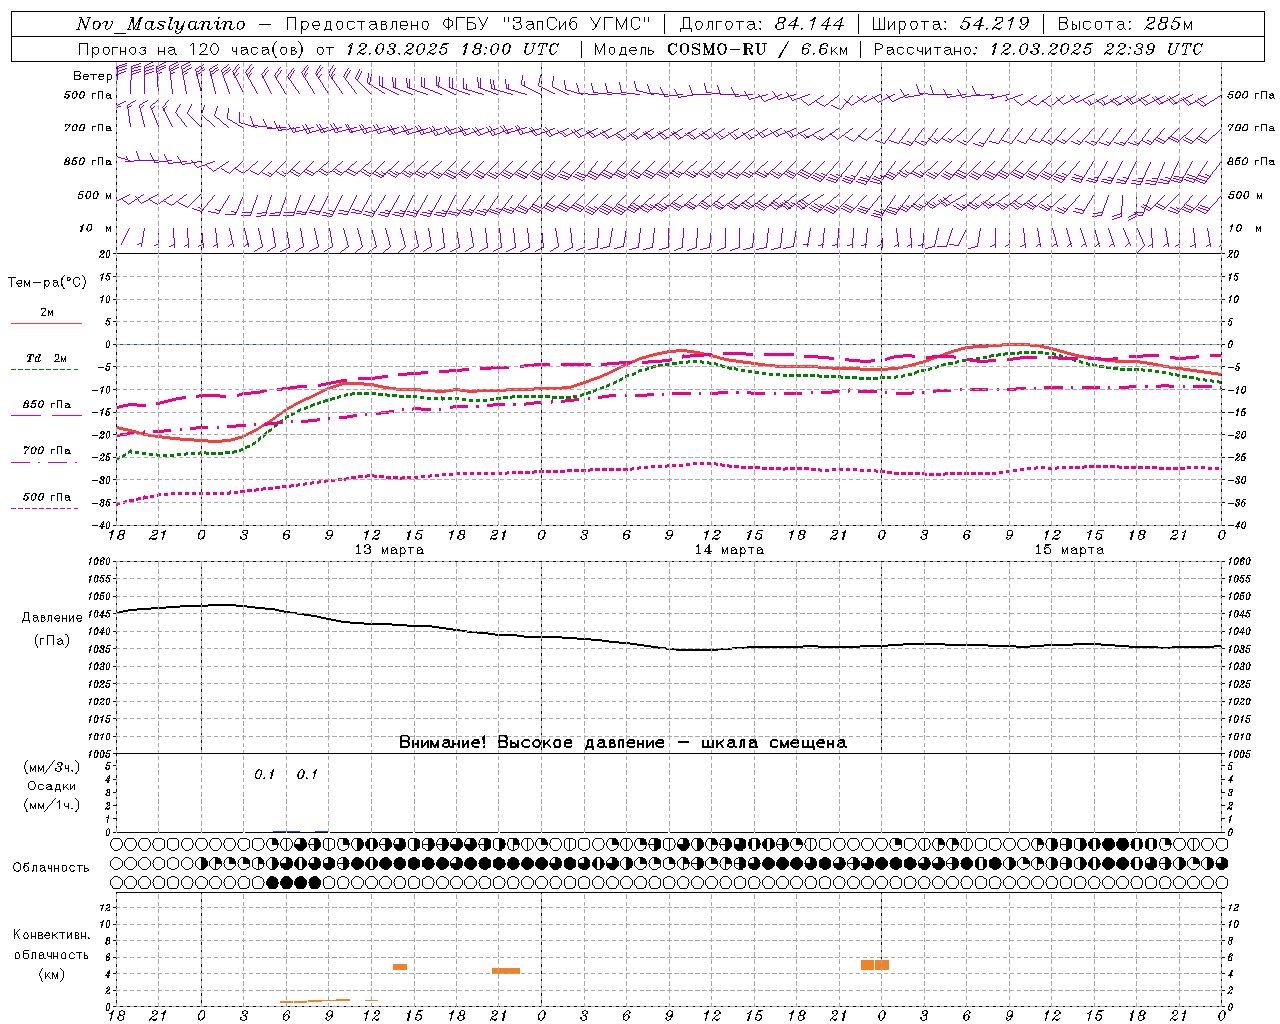The width and height of the screenshot is (1280, 1024).
Task: Click the 500 м wind level label on the left
Action: [x=95, y=195]
